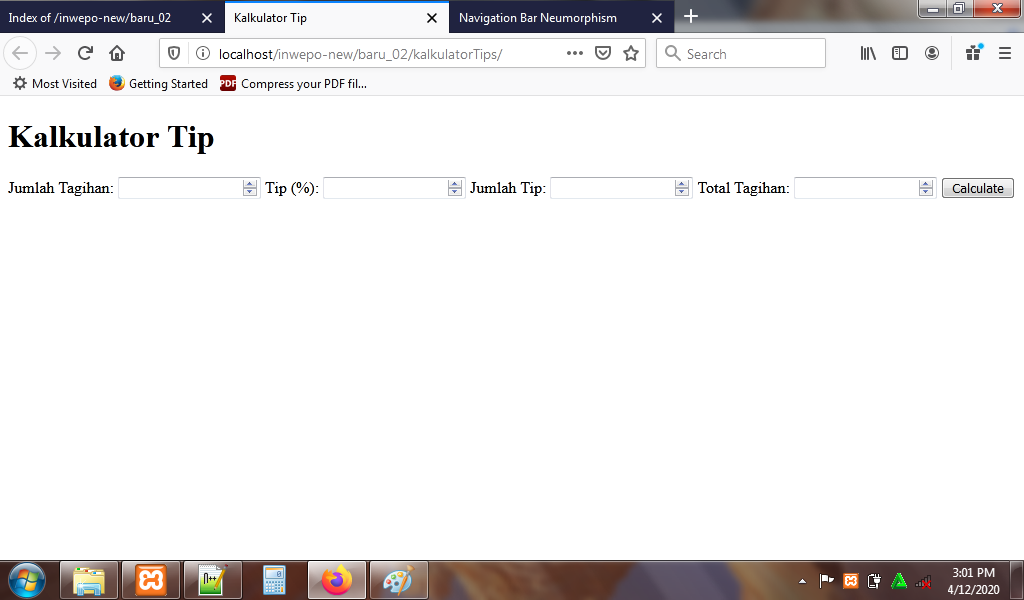Viewport: 1024px width, 600px height.
Task: Minimize the Firefox window
Action: coord(933,9)
